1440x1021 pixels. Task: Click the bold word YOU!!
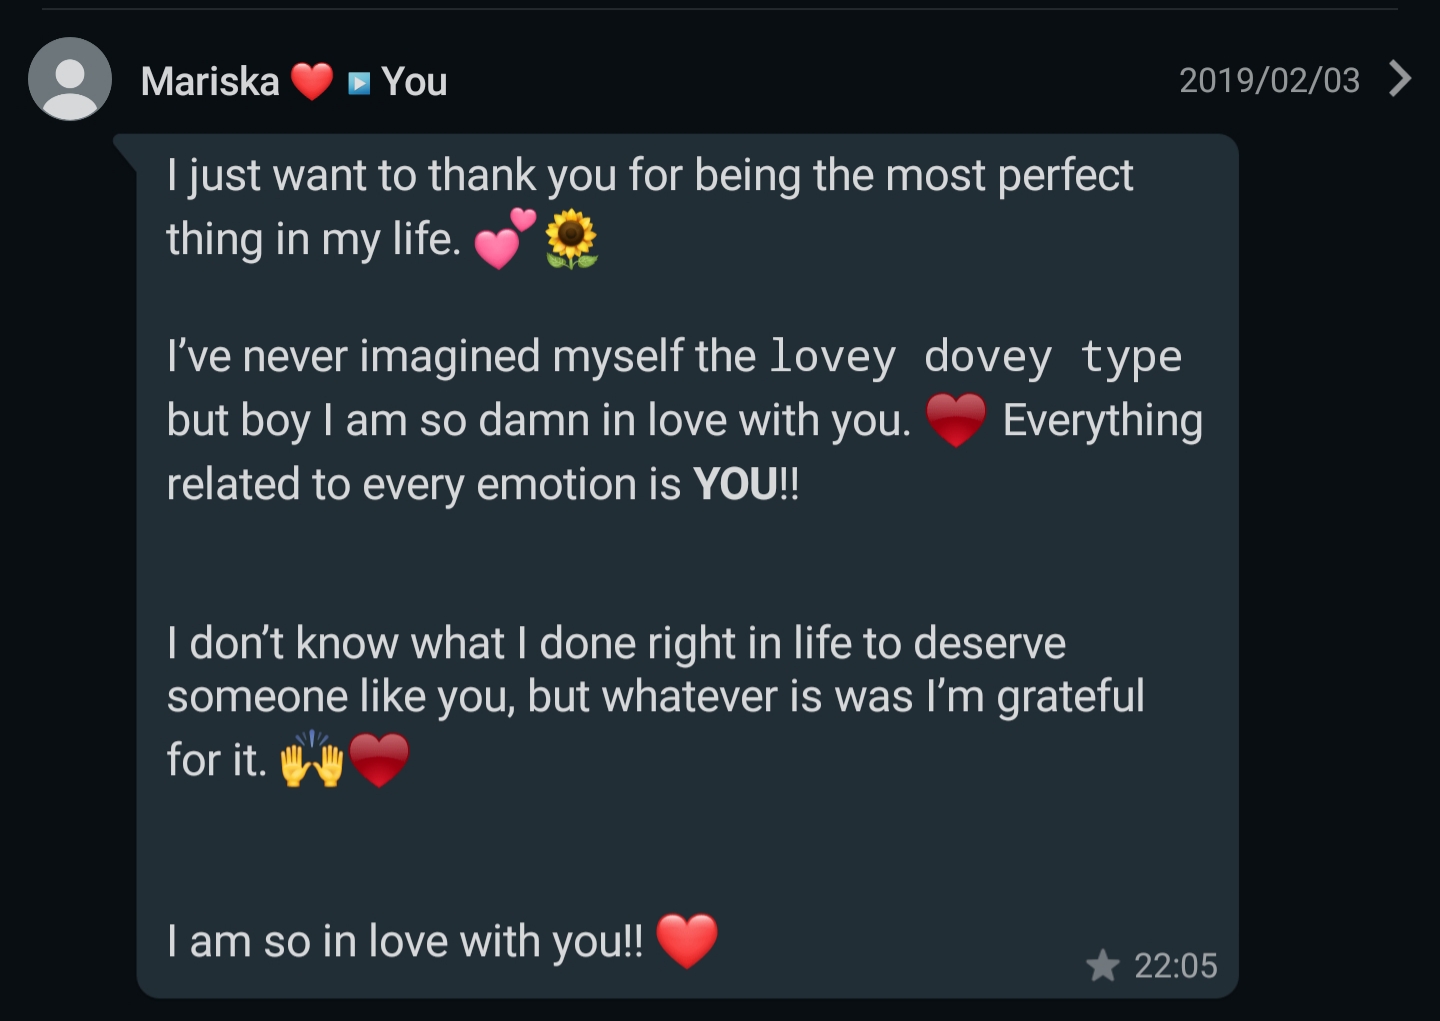point(746,485)
